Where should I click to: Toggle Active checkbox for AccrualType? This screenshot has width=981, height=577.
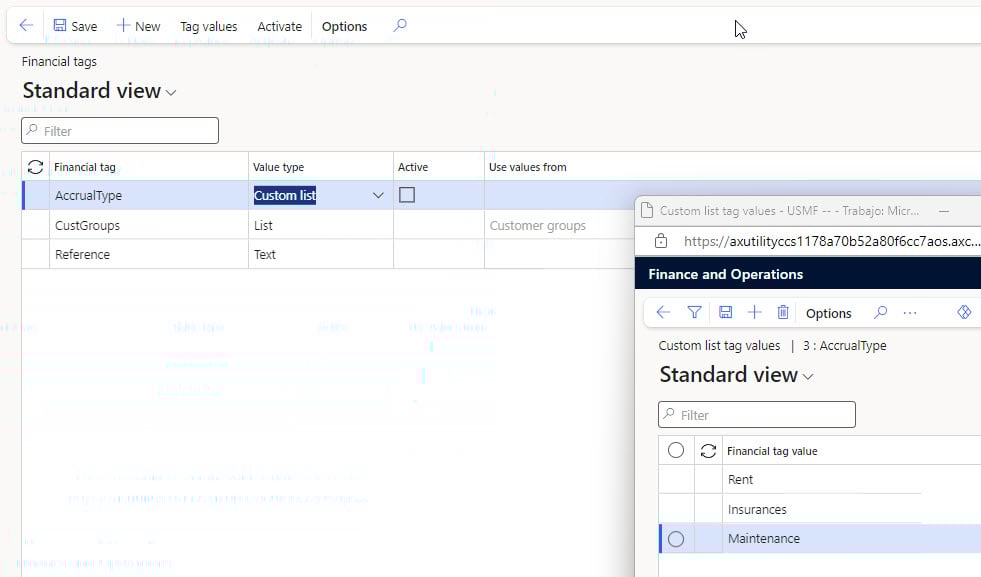(x=407, y=196)
